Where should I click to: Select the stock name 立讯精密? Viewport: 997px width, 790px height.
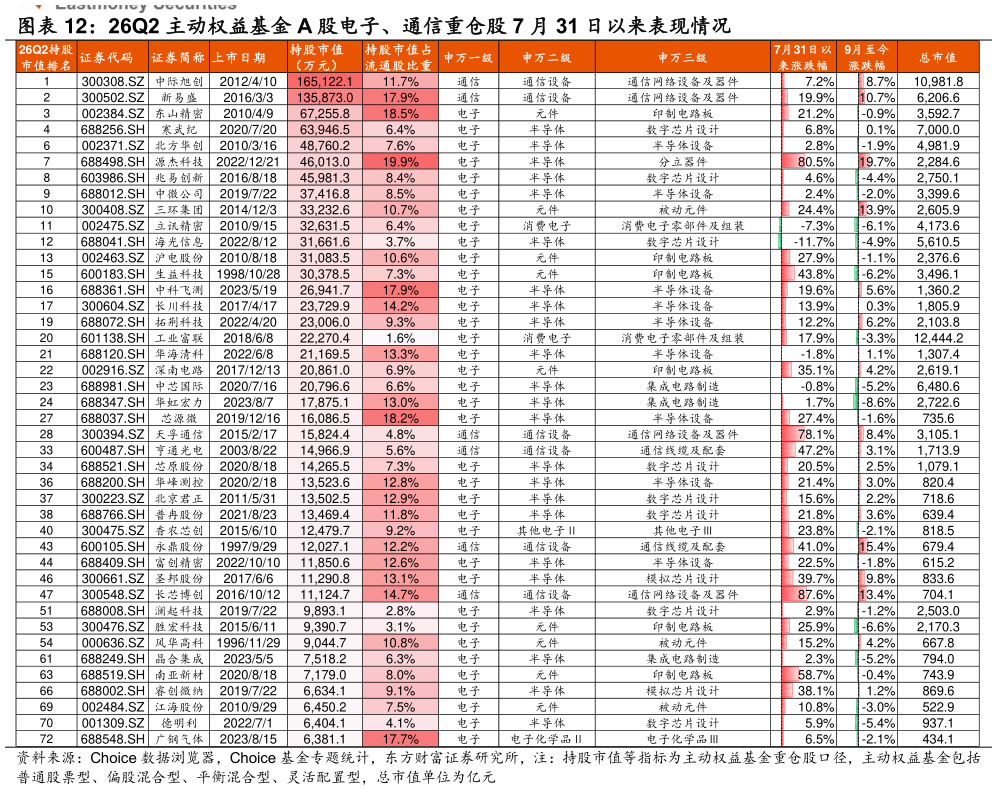tap(179, 226)
